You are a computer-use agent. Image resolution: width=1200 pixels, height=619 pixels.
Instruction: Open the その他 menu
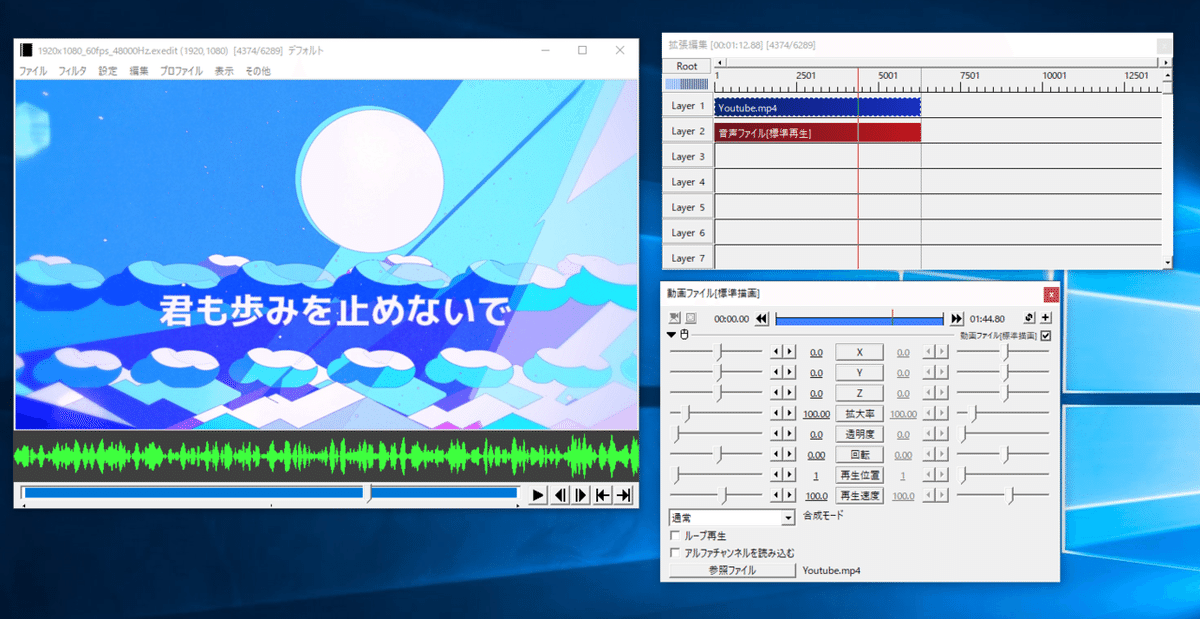[x=258, y=71]
